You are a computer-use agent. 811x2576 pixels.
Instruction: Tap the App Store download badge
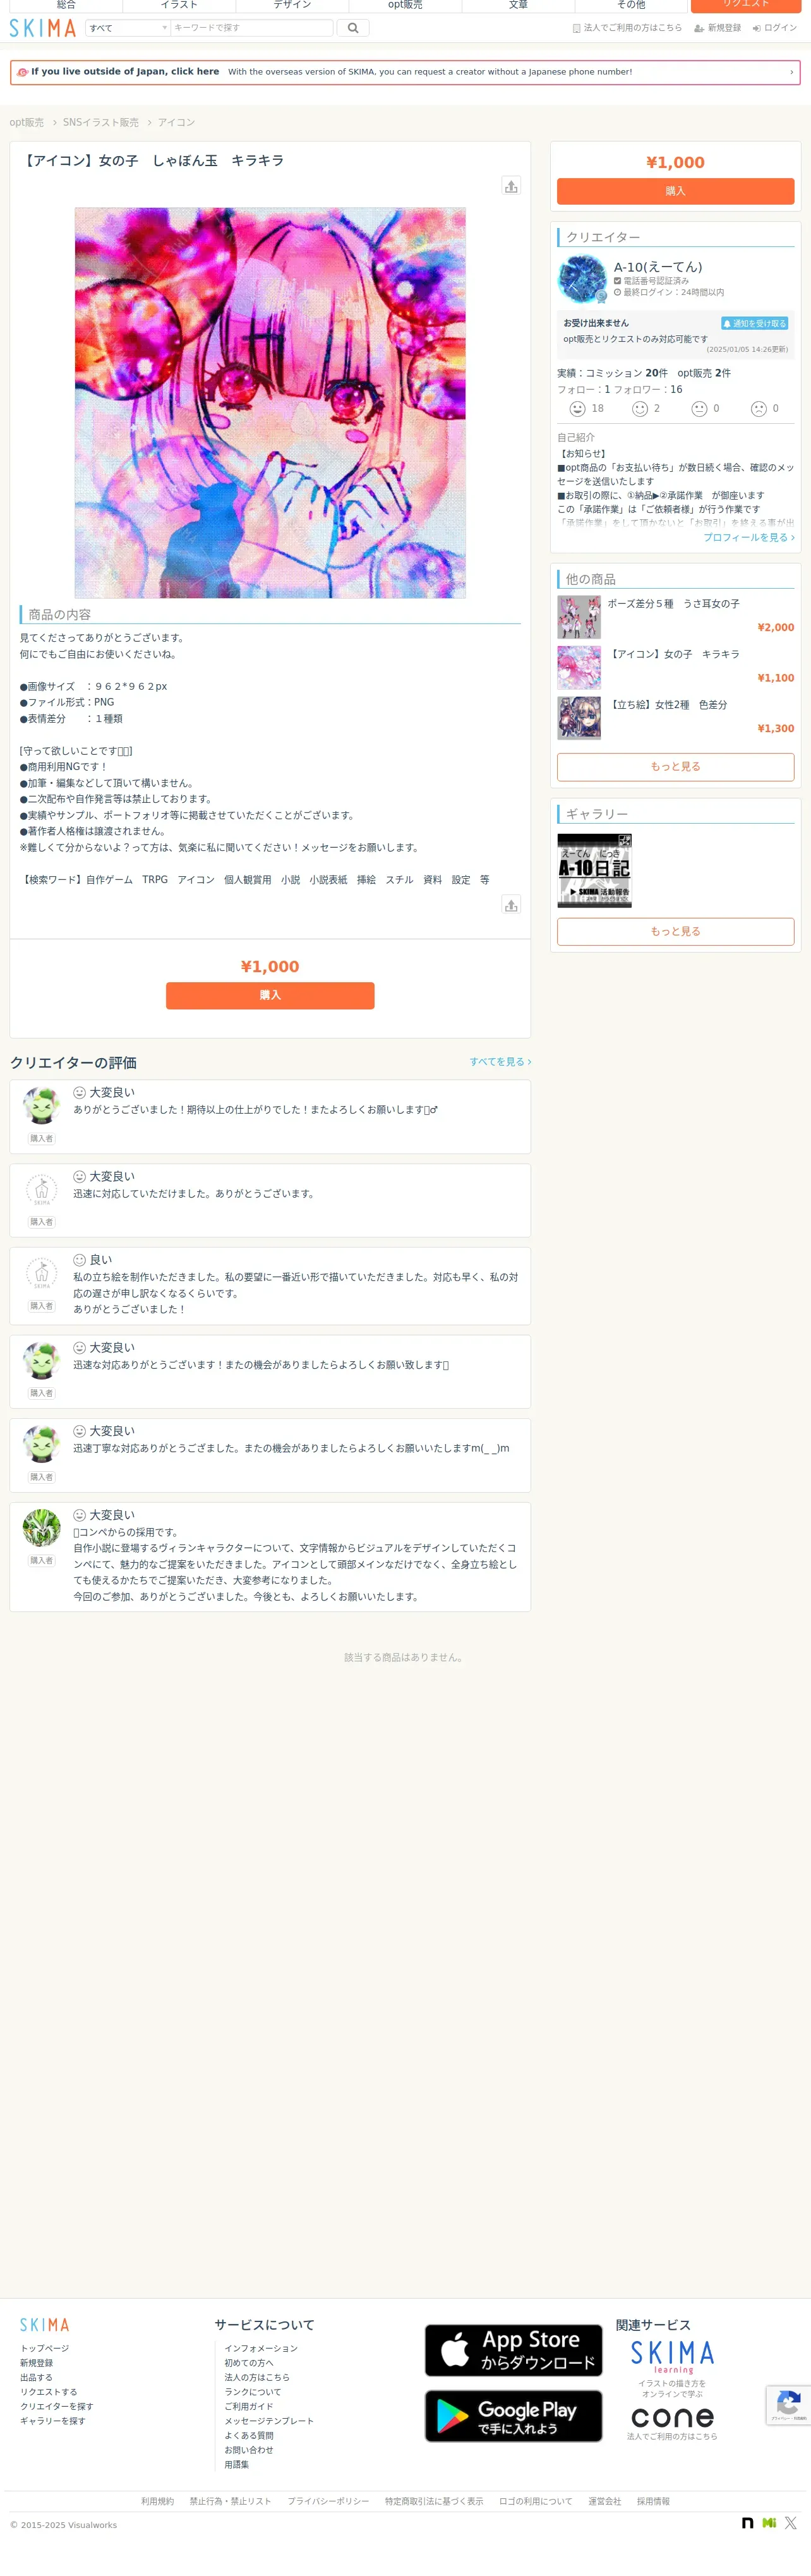pyautogui.click(x=513, y=2350)
